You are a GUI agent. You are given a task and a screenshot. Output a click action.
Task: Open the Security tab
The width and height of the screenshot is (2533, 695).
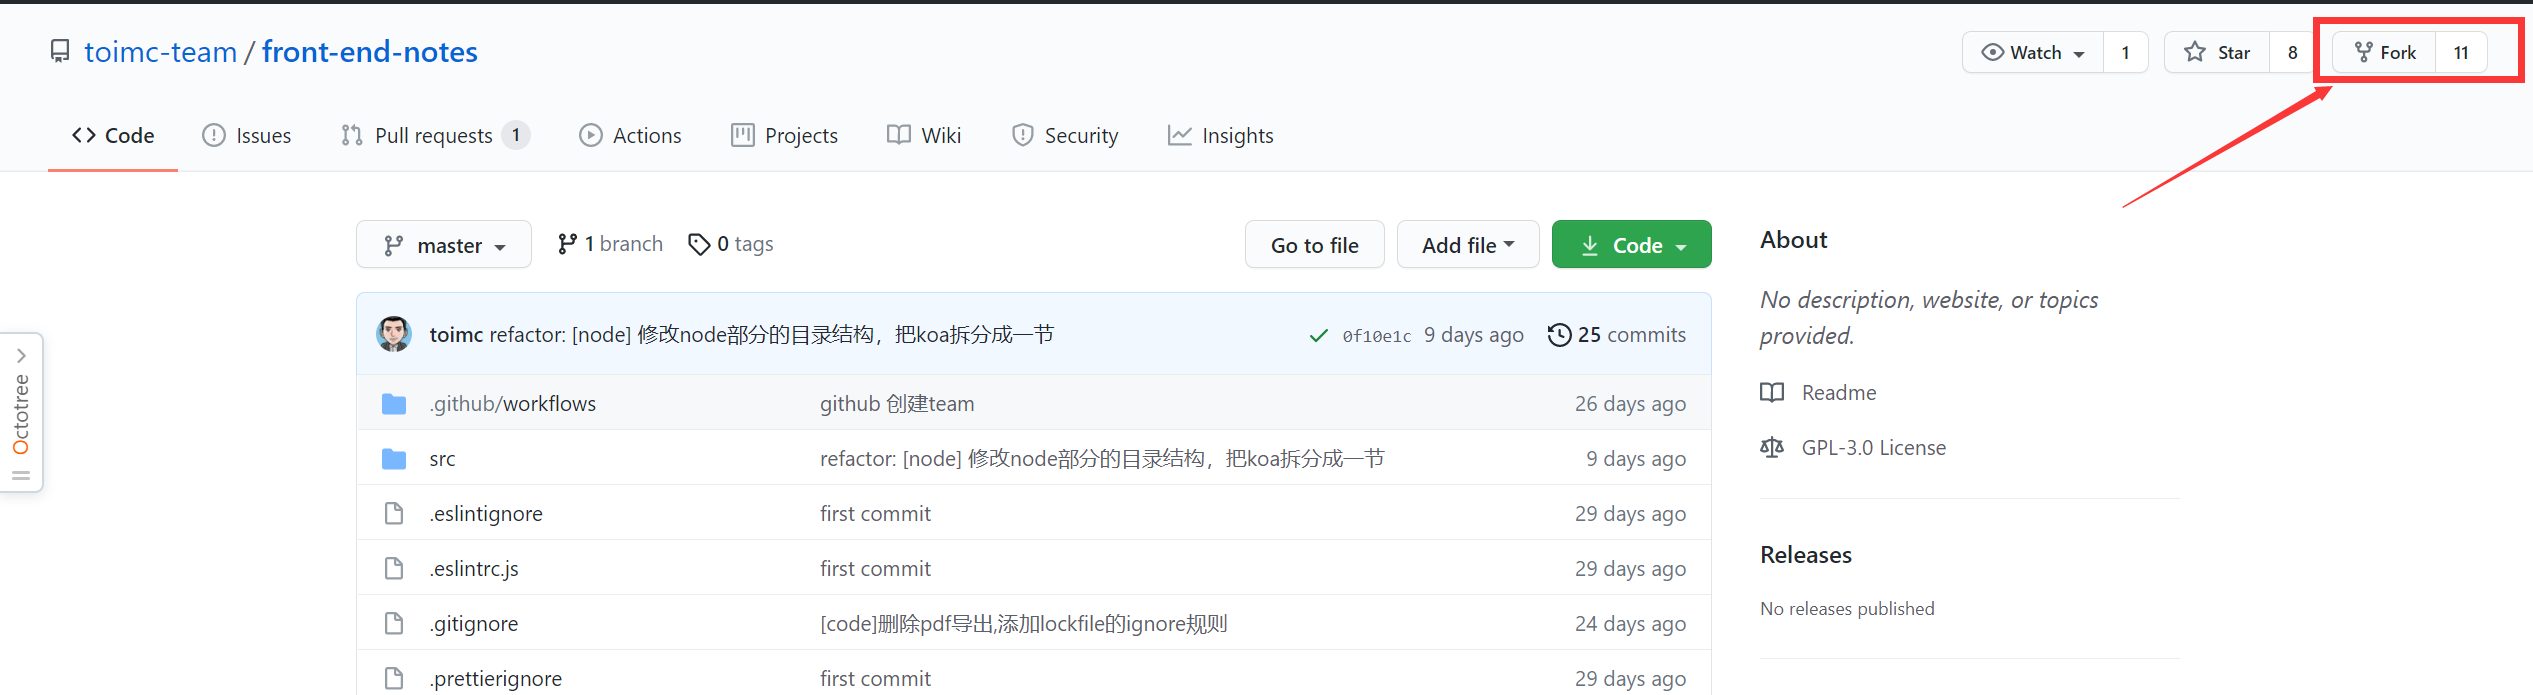tap(1065, 135)
